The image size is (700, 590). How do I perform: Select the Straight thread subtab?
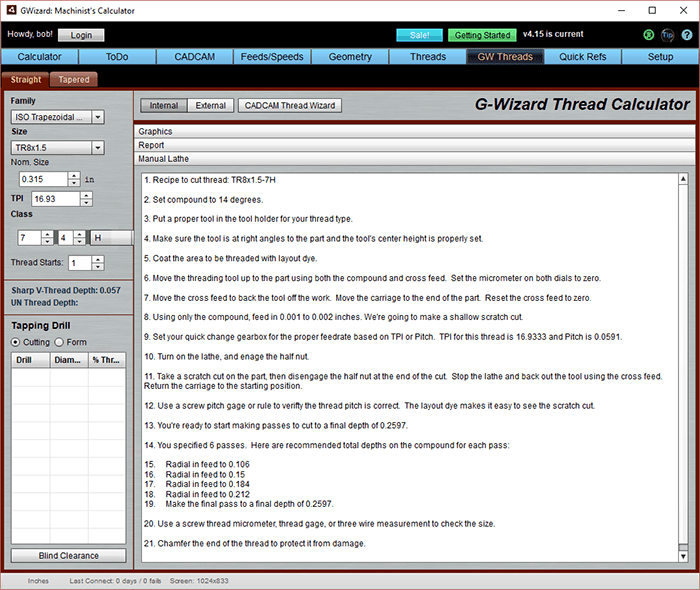[x=25, y=79]
